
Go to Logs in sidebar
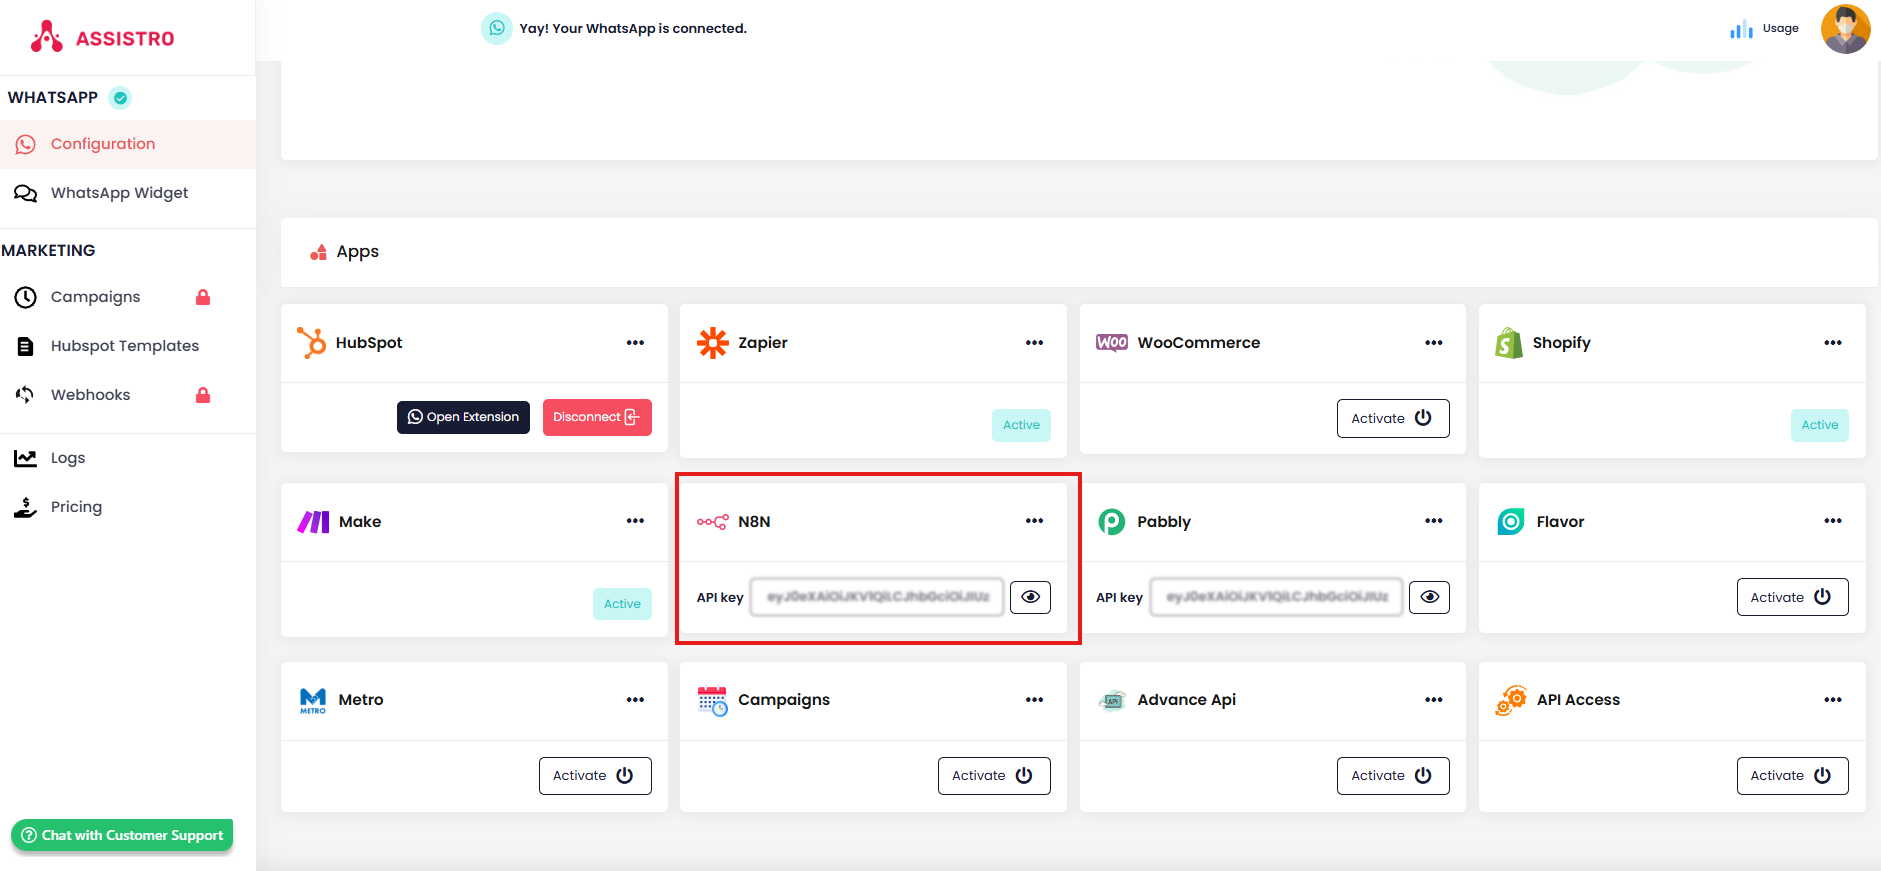[68, 458]
